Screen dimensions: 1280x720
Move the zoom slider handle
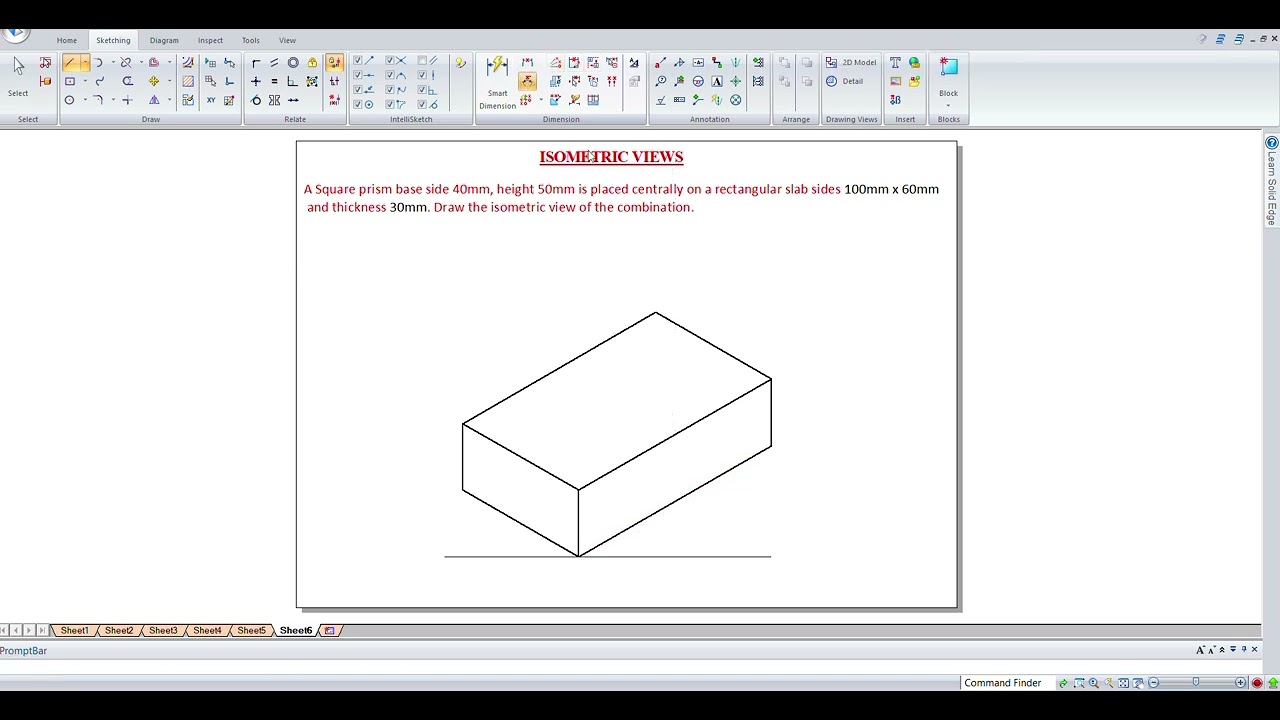pyautogui.click(x=1195, y=683)
